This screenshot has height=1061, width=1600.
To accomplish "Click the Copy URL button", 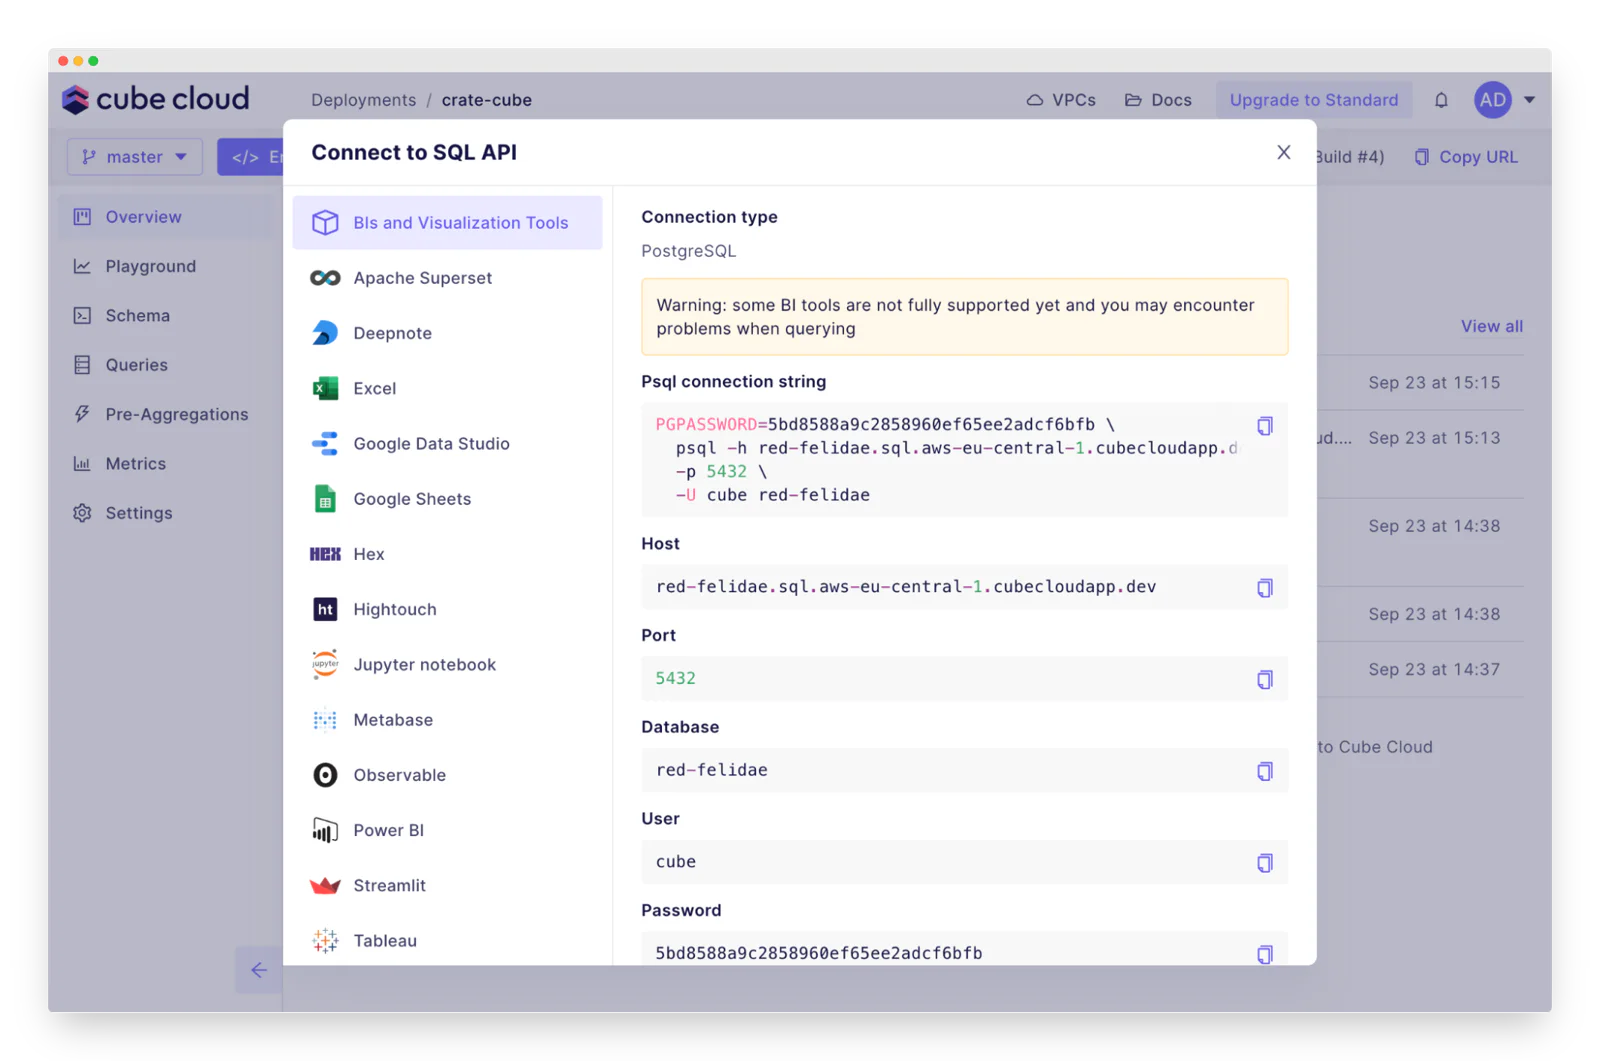I will point(1466,157).
